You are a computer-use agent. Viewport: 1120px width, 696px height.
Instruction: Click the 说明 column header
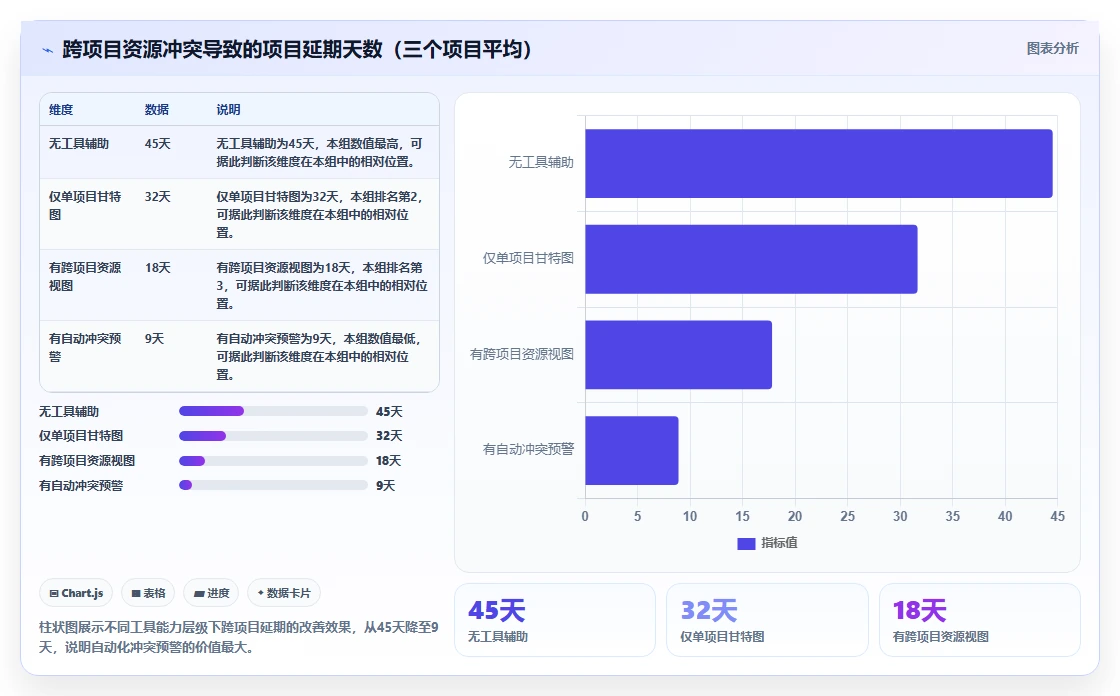point(228,109)
